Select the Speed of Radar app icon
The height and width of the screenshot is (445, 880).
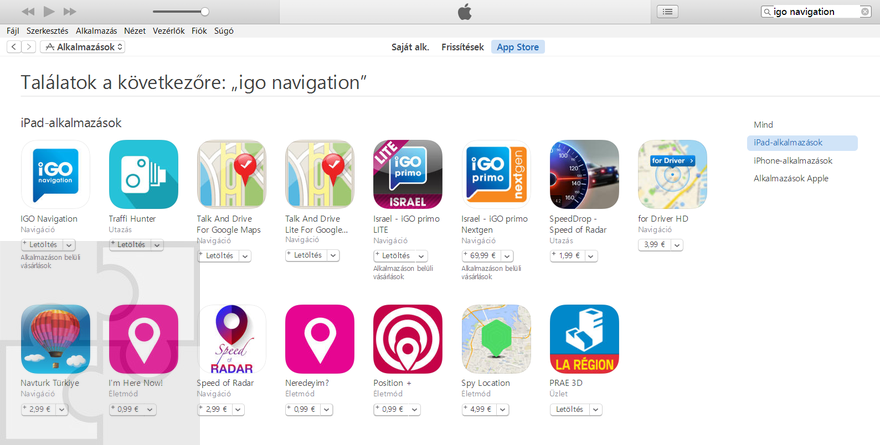tap(231, 339)
